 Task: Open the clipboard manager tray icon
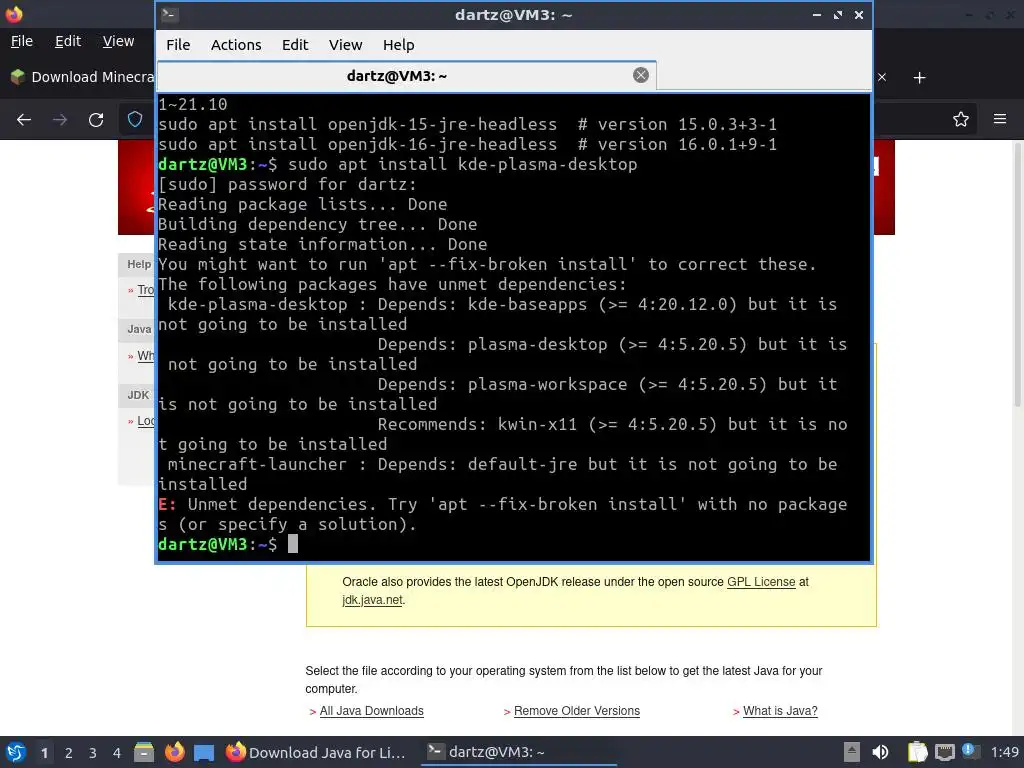(x=918, y=752)
